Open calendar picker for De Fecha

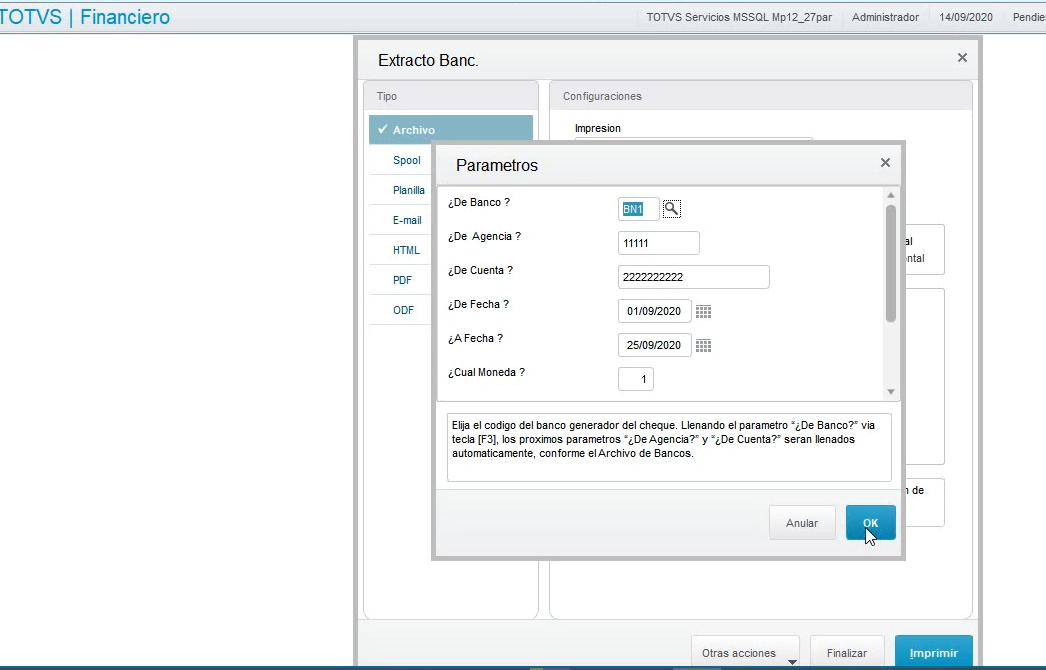703,312
